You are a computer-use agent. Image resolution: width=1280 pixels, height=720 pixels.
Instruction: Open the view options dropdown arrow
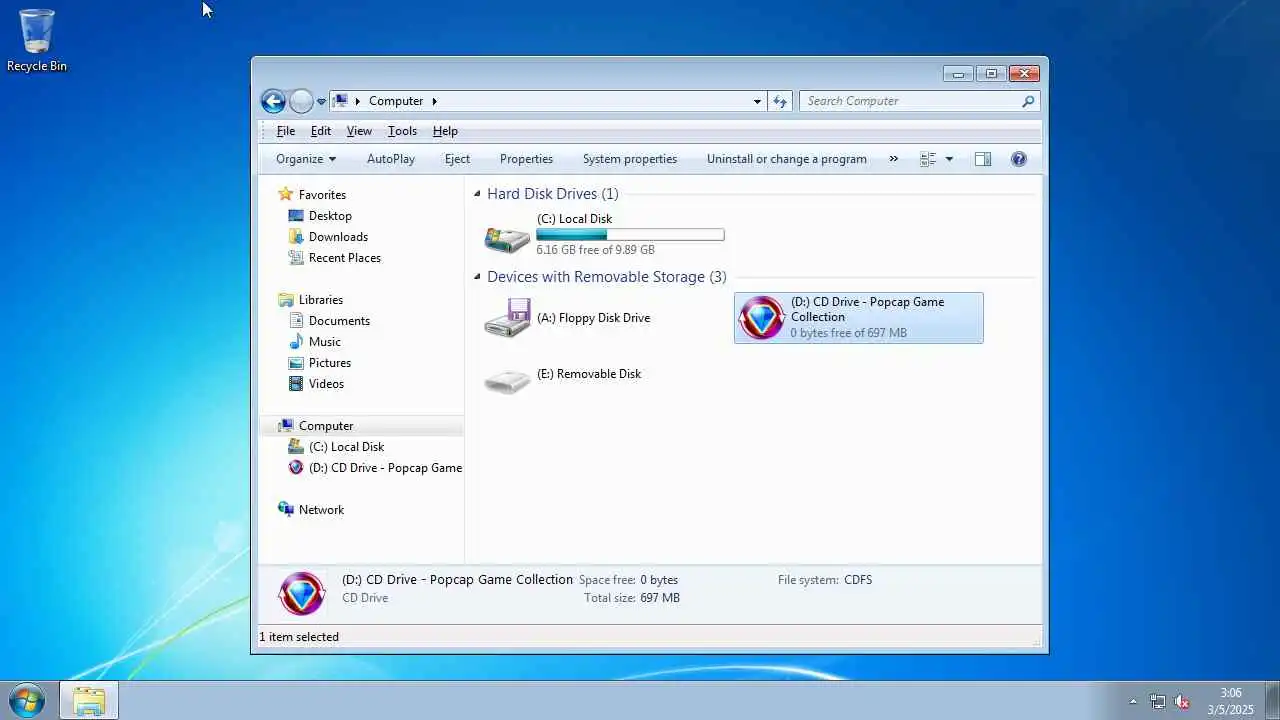pyautogui.click(x=949, y=159)
